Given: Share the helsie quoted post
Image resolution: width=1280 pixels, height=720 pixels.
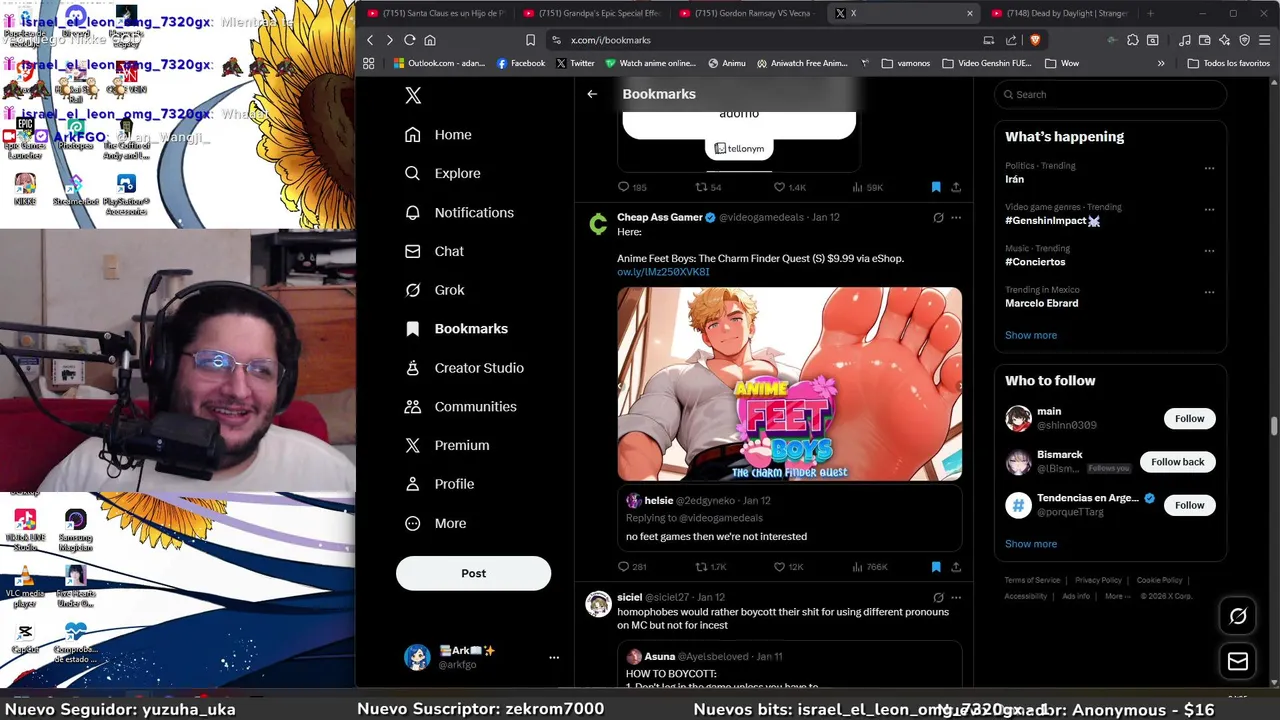Looking at the screenshot, I should coord(956,567).
